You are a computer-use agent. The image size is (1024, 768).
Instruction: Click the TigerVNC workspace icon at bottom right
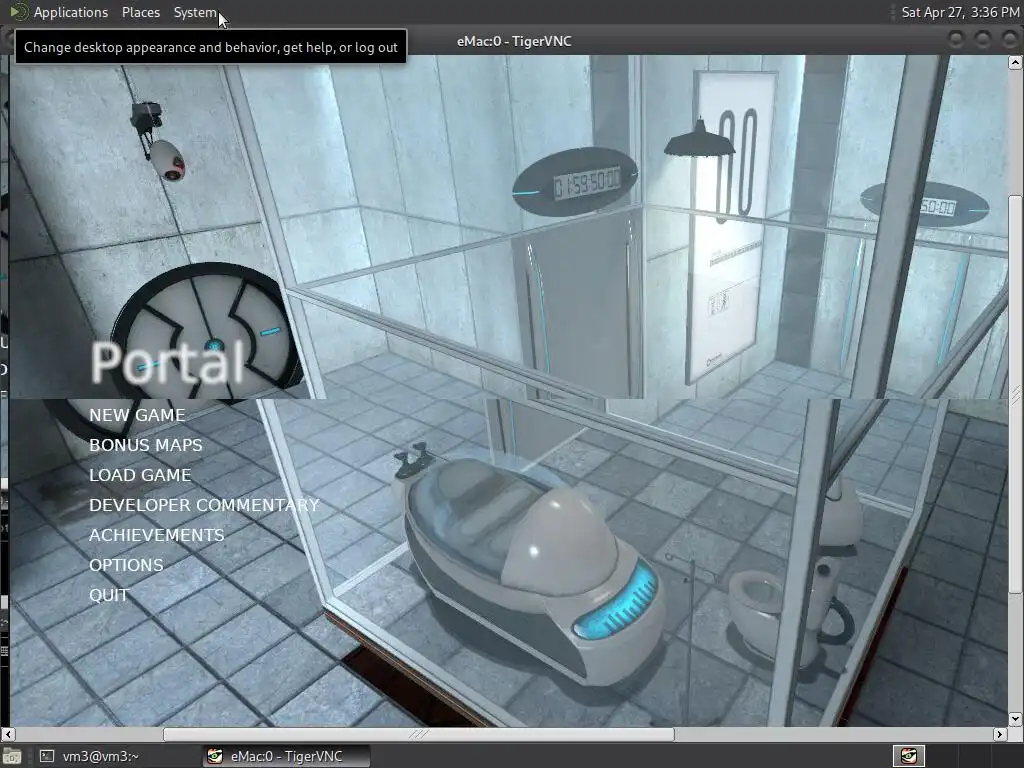908,756
